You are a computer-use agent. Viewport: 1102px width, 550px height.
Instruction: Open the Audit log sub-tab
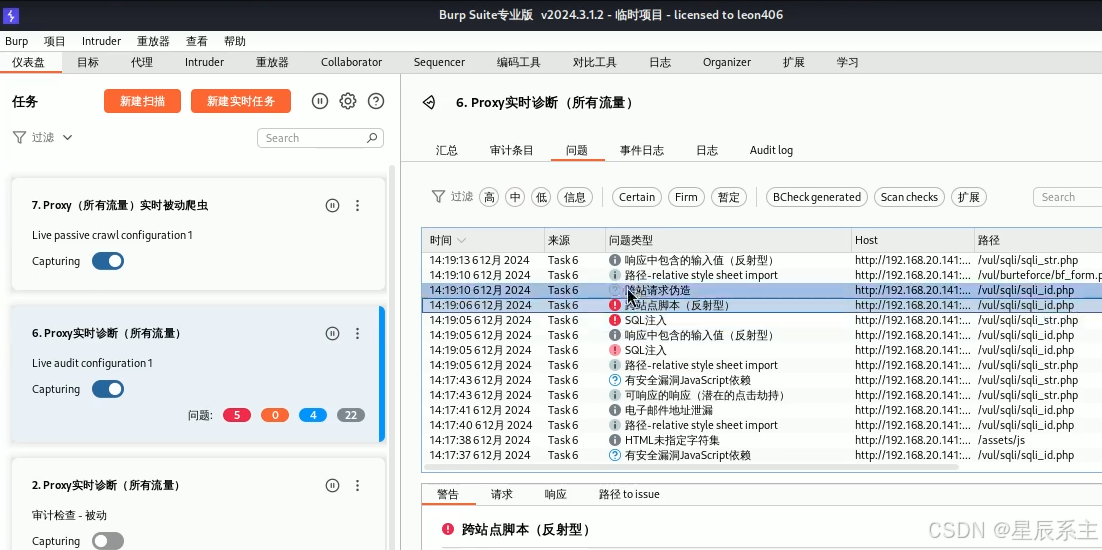point(771,150)
